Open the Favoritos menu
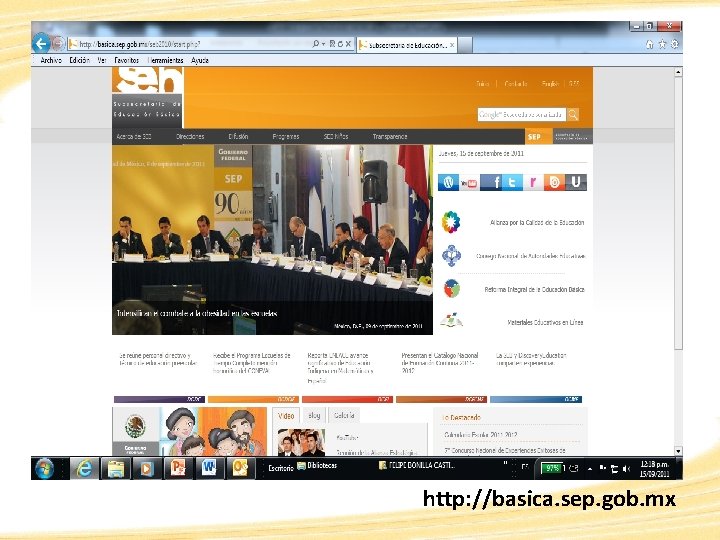 [126, 60]
